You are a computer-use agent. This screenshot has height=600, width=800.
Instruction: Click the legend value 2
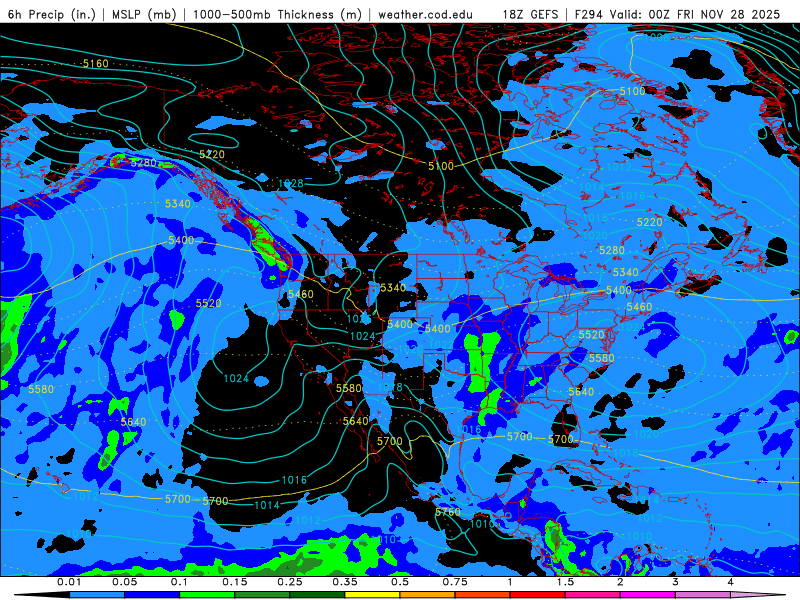pos(620,582)
